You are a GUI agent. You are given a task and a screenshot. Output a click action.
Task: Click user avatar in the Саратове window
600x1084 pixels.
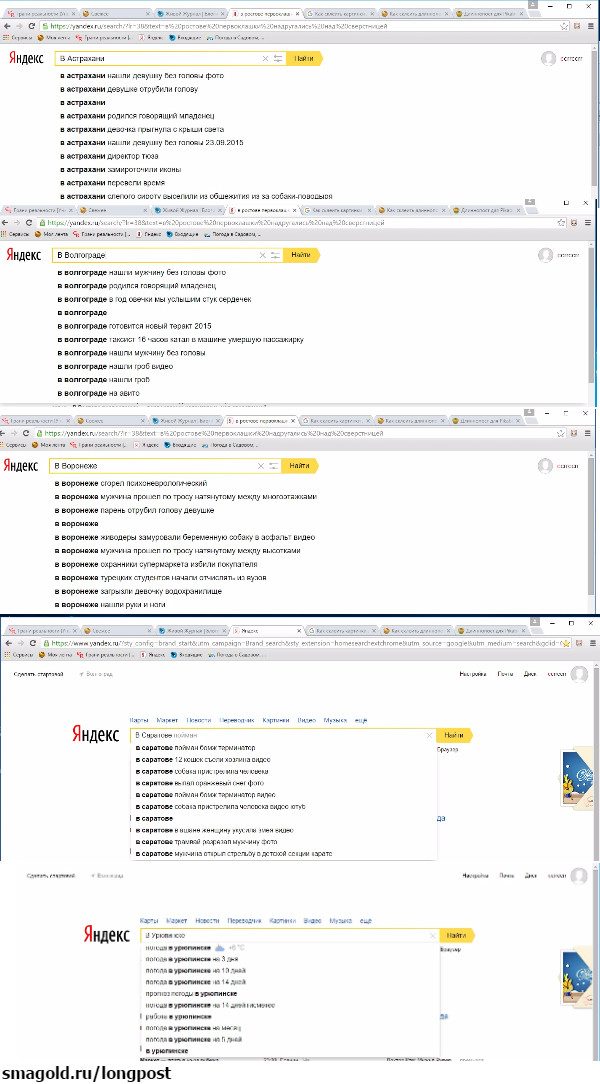(579, 674)
